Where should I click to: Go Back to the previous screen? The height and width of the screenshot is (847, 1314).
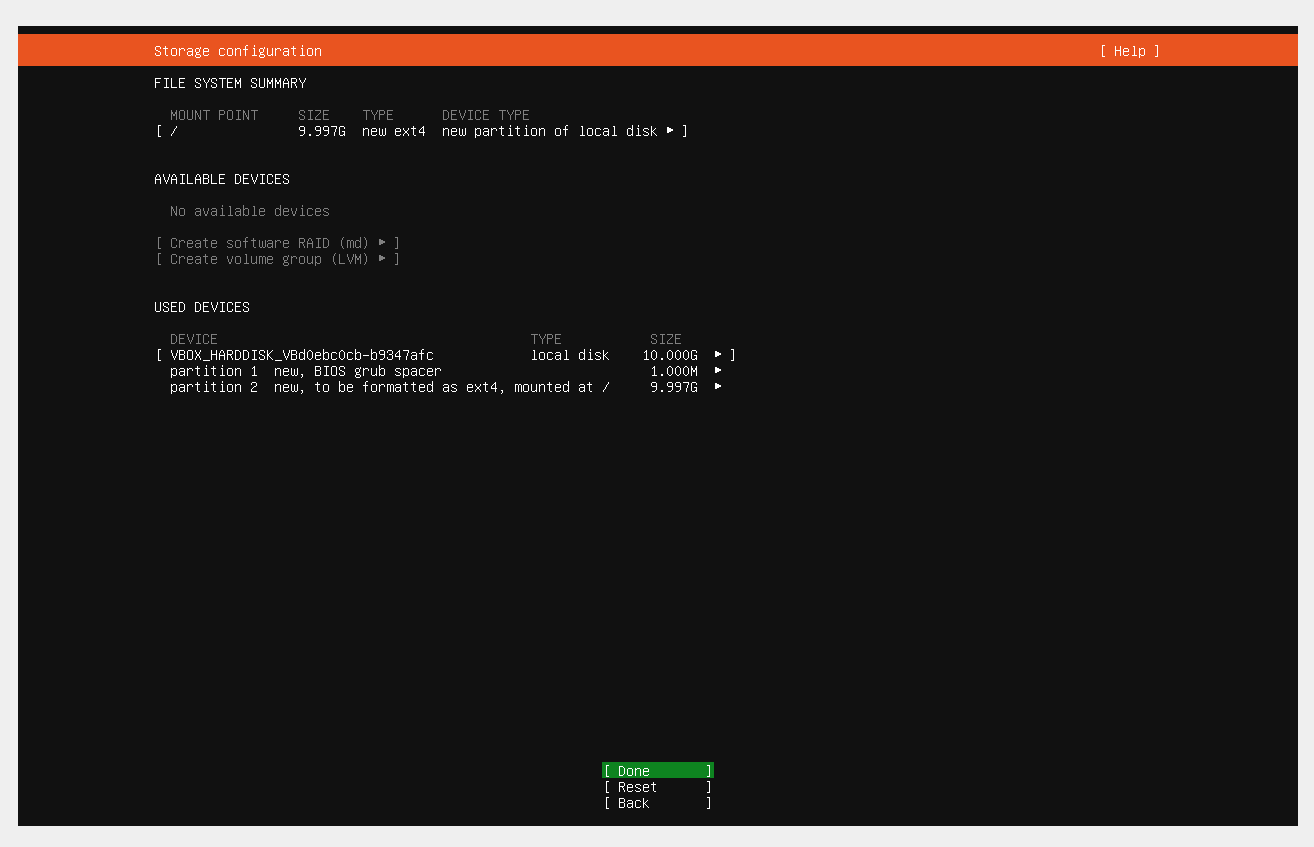(658, 803)
